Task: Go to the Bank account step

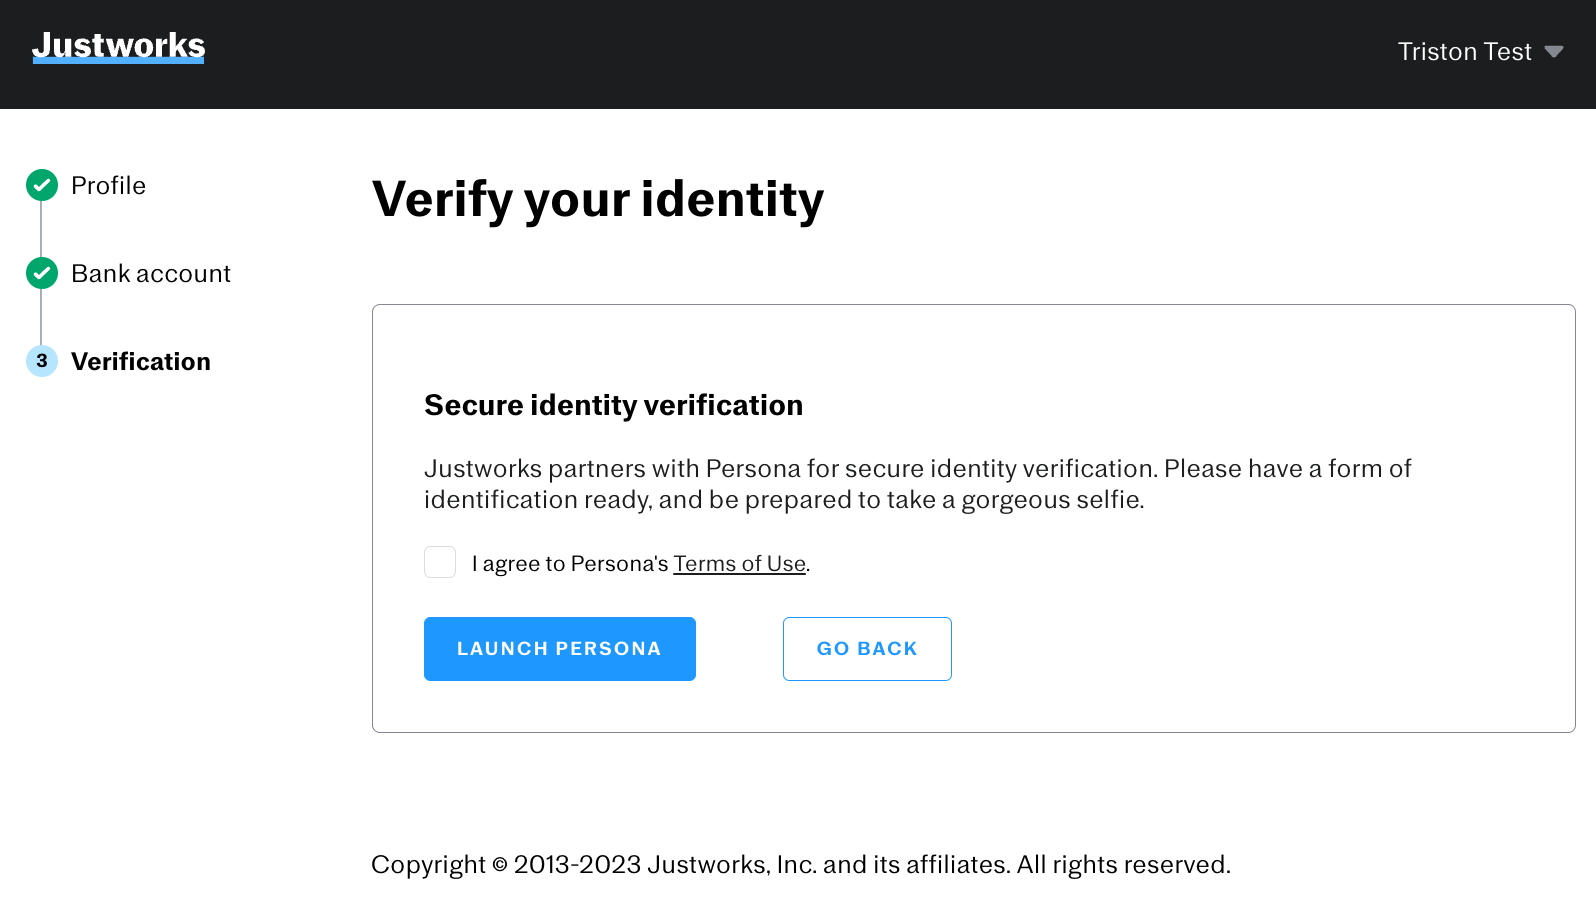Action: (151, 274)
